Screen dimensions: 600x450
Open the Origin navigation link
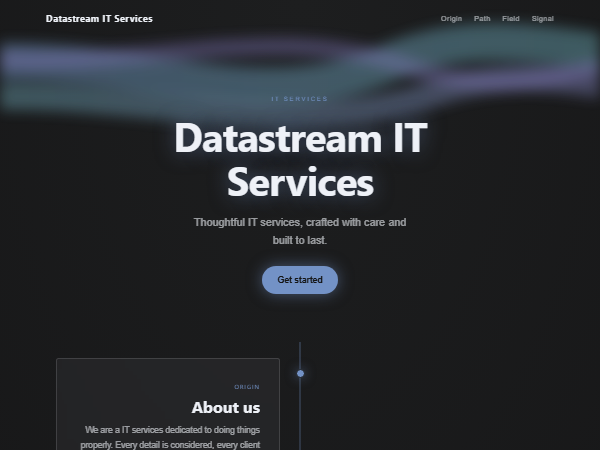point(451,19)
